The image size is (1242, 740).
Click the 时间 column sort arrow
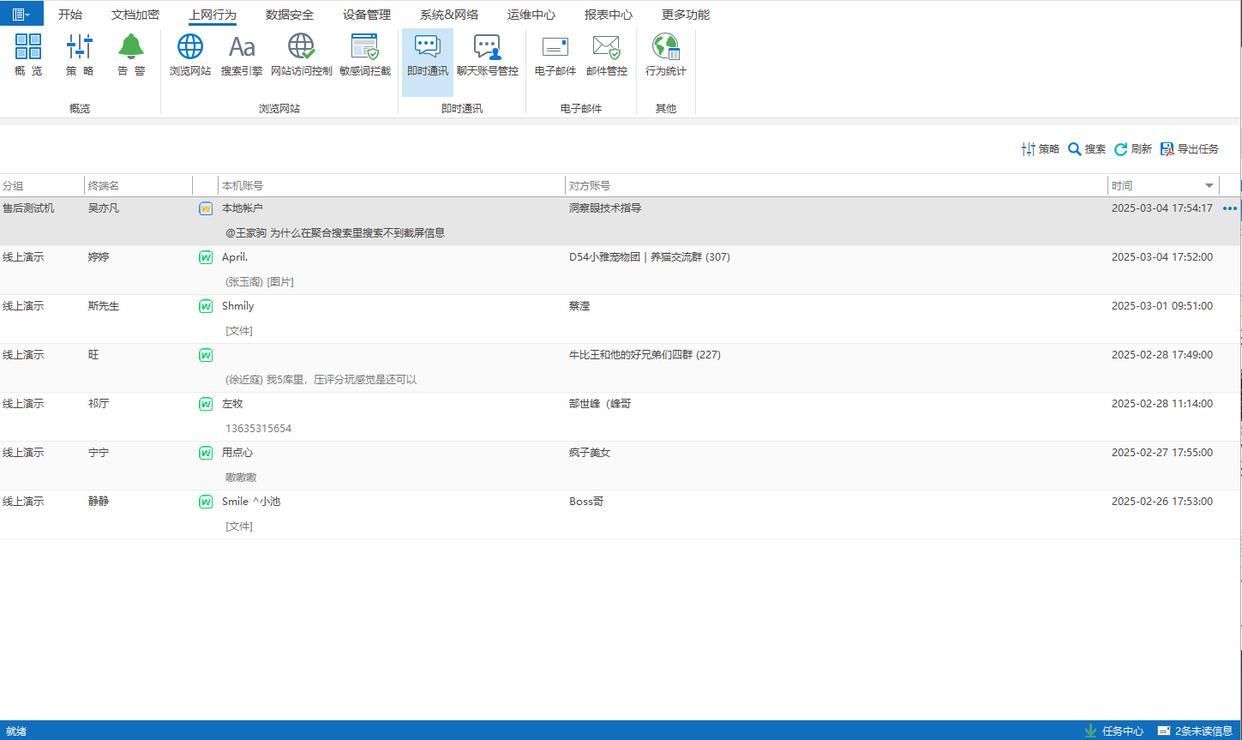tap(1209, 186)
